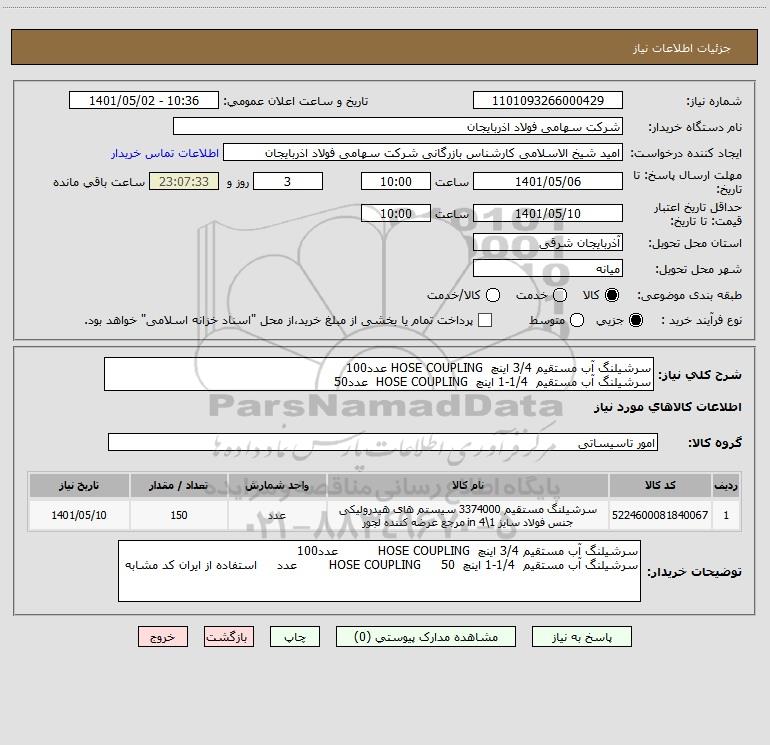Click the need number field 1101093266000429
Image resolution: width=770 pixels, height=745 pixels.
point(548,101)
